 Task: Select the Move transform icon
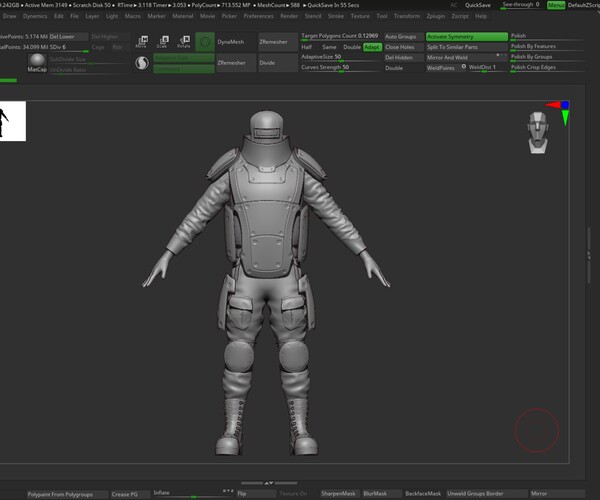[x=141, y=42]
